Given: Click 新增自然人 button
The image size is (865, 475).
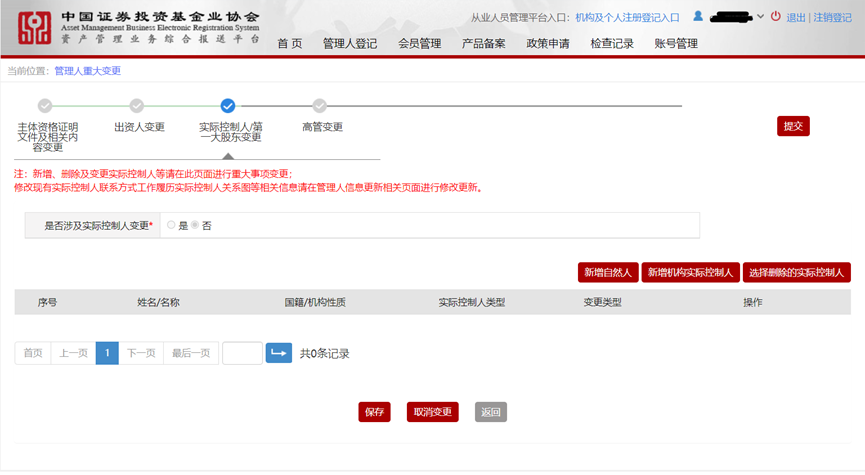Looking at the screenshot, I should (x=608, y=273).
